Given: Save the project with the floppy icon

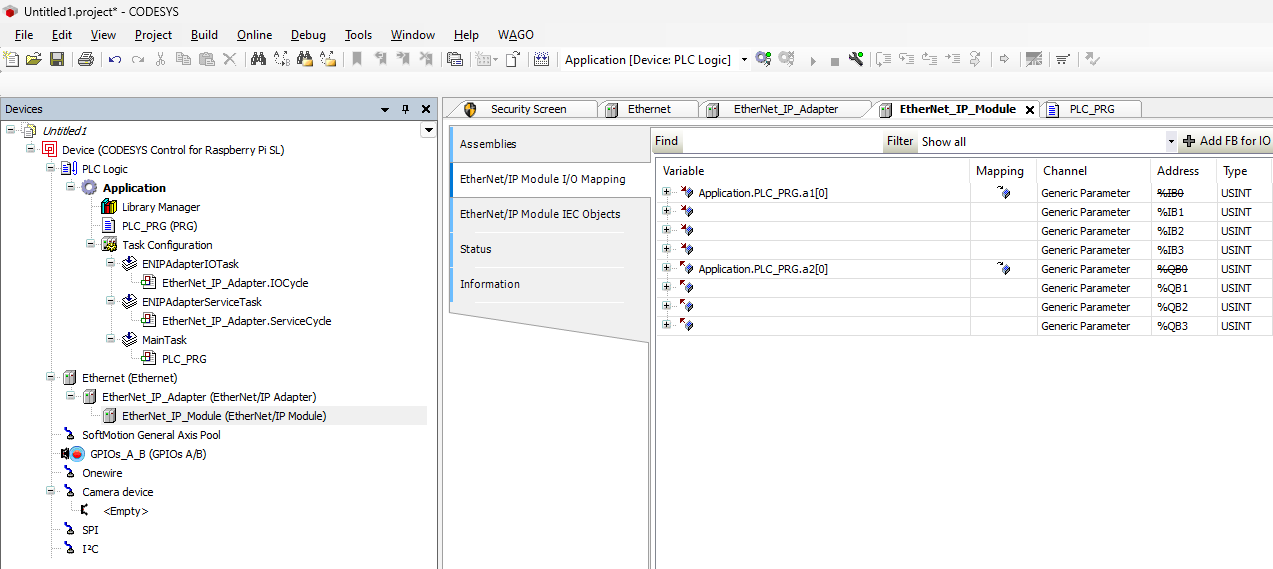Looking at the screenshot, I should 57,60.
